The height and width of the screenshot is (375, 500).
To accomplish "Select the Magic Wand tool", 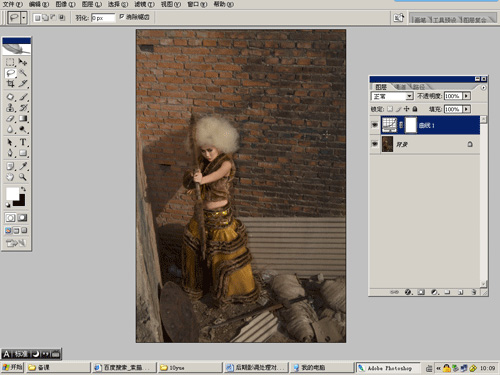I will 23,73.
